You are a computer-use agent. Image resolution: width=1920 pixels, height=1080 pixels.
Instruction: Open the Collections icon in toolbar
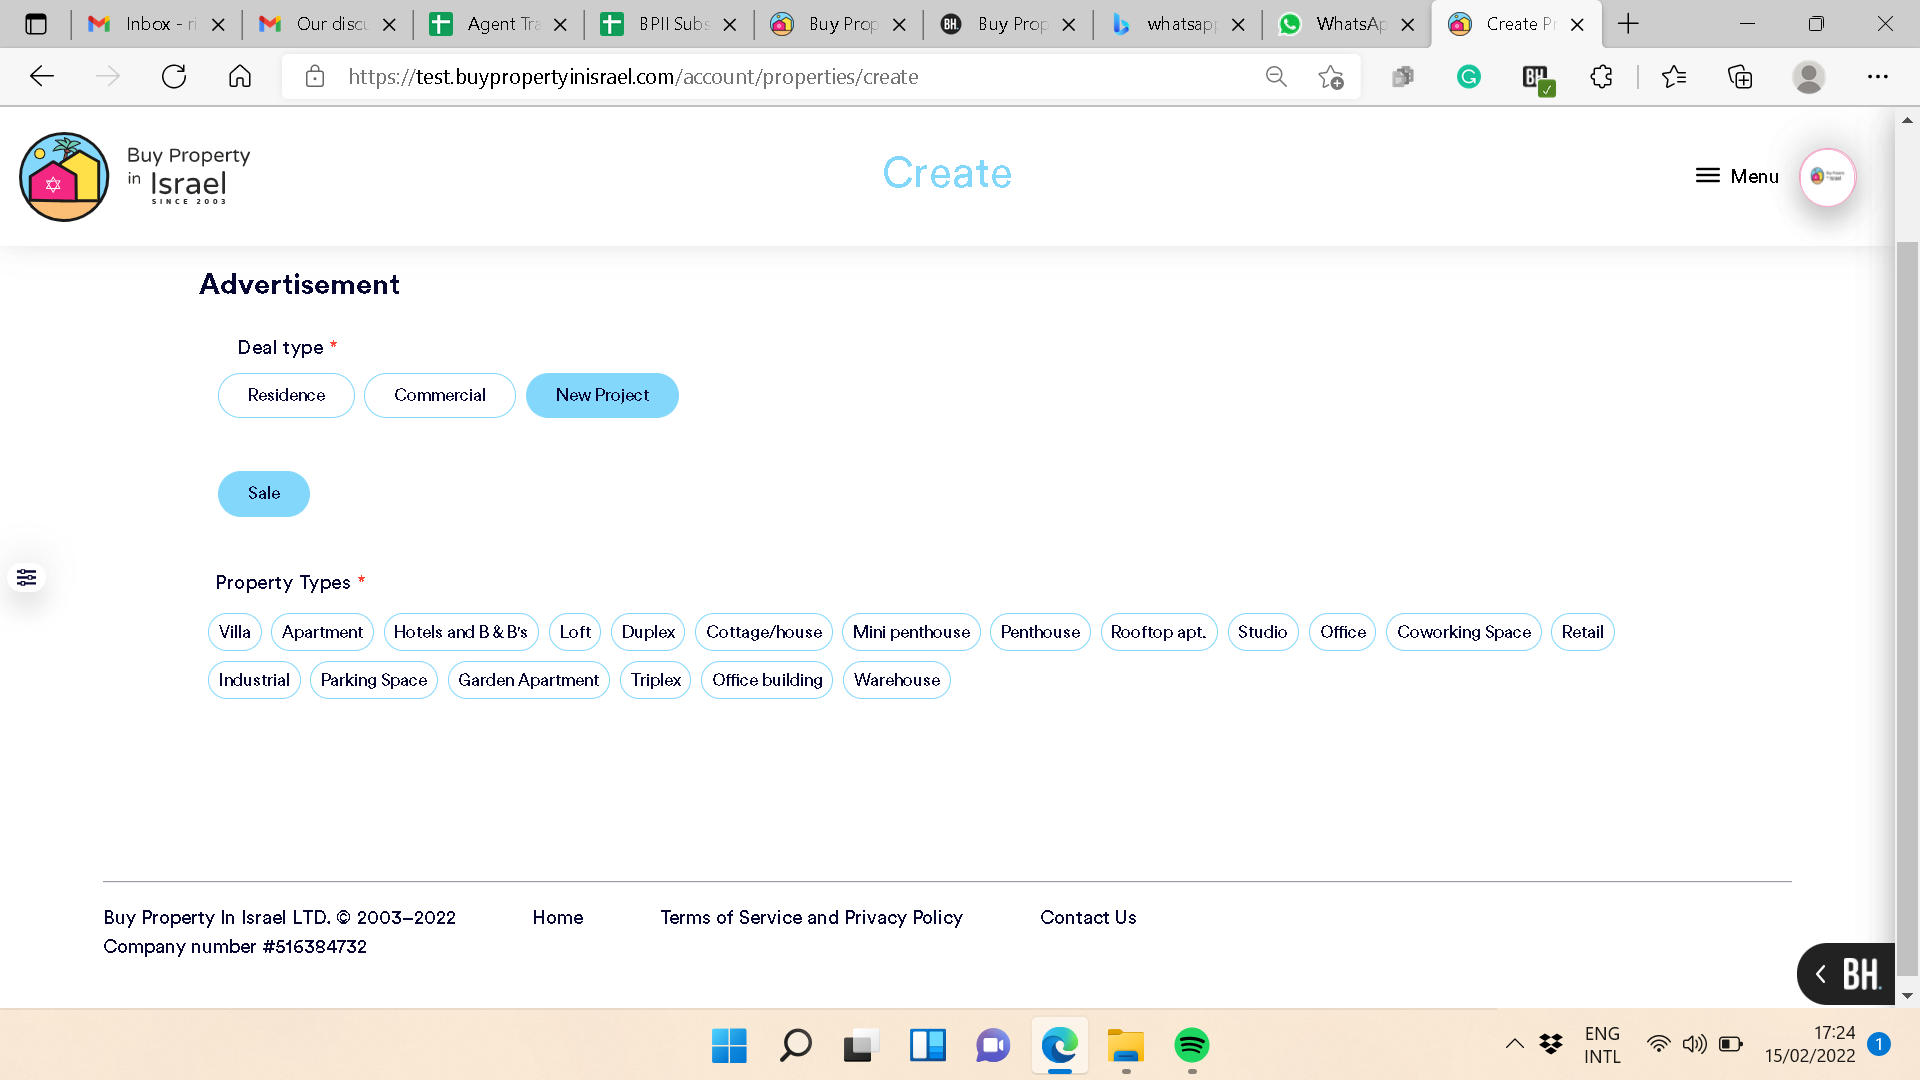(1740, 77)
